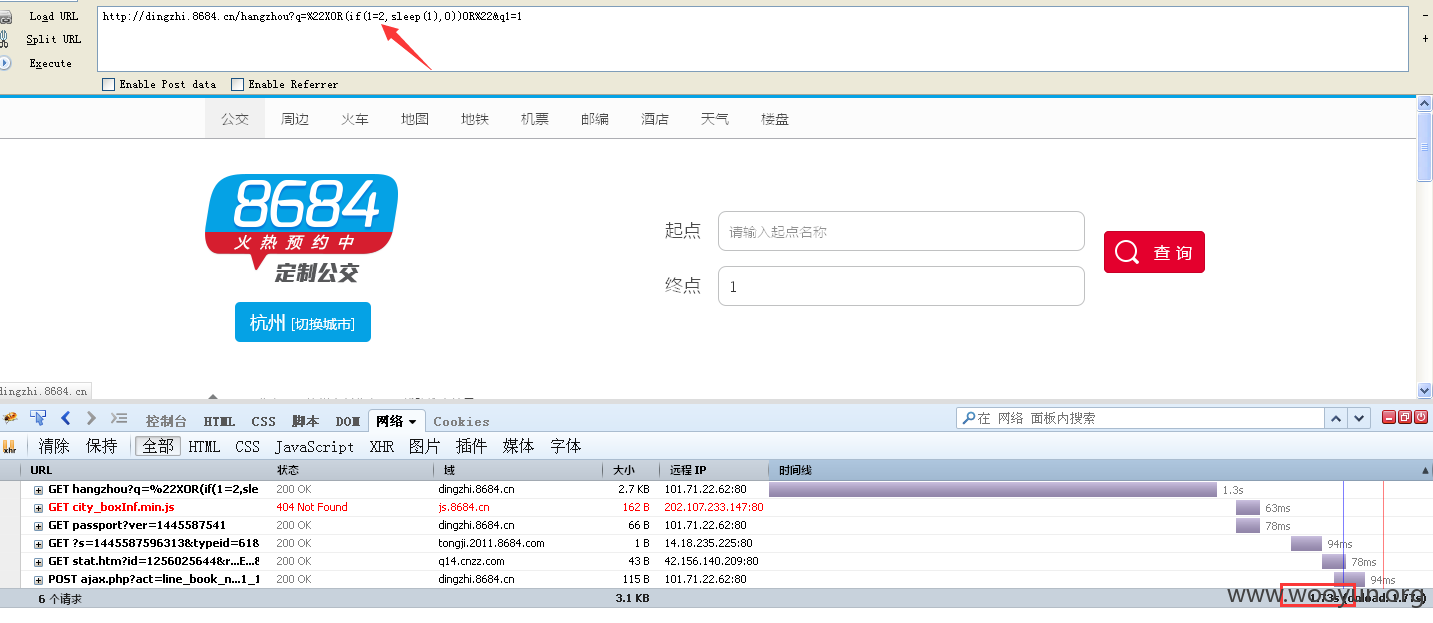Click the Load URL icon in HackBar
Screen dimensions: 1433x623
(6, 16)
